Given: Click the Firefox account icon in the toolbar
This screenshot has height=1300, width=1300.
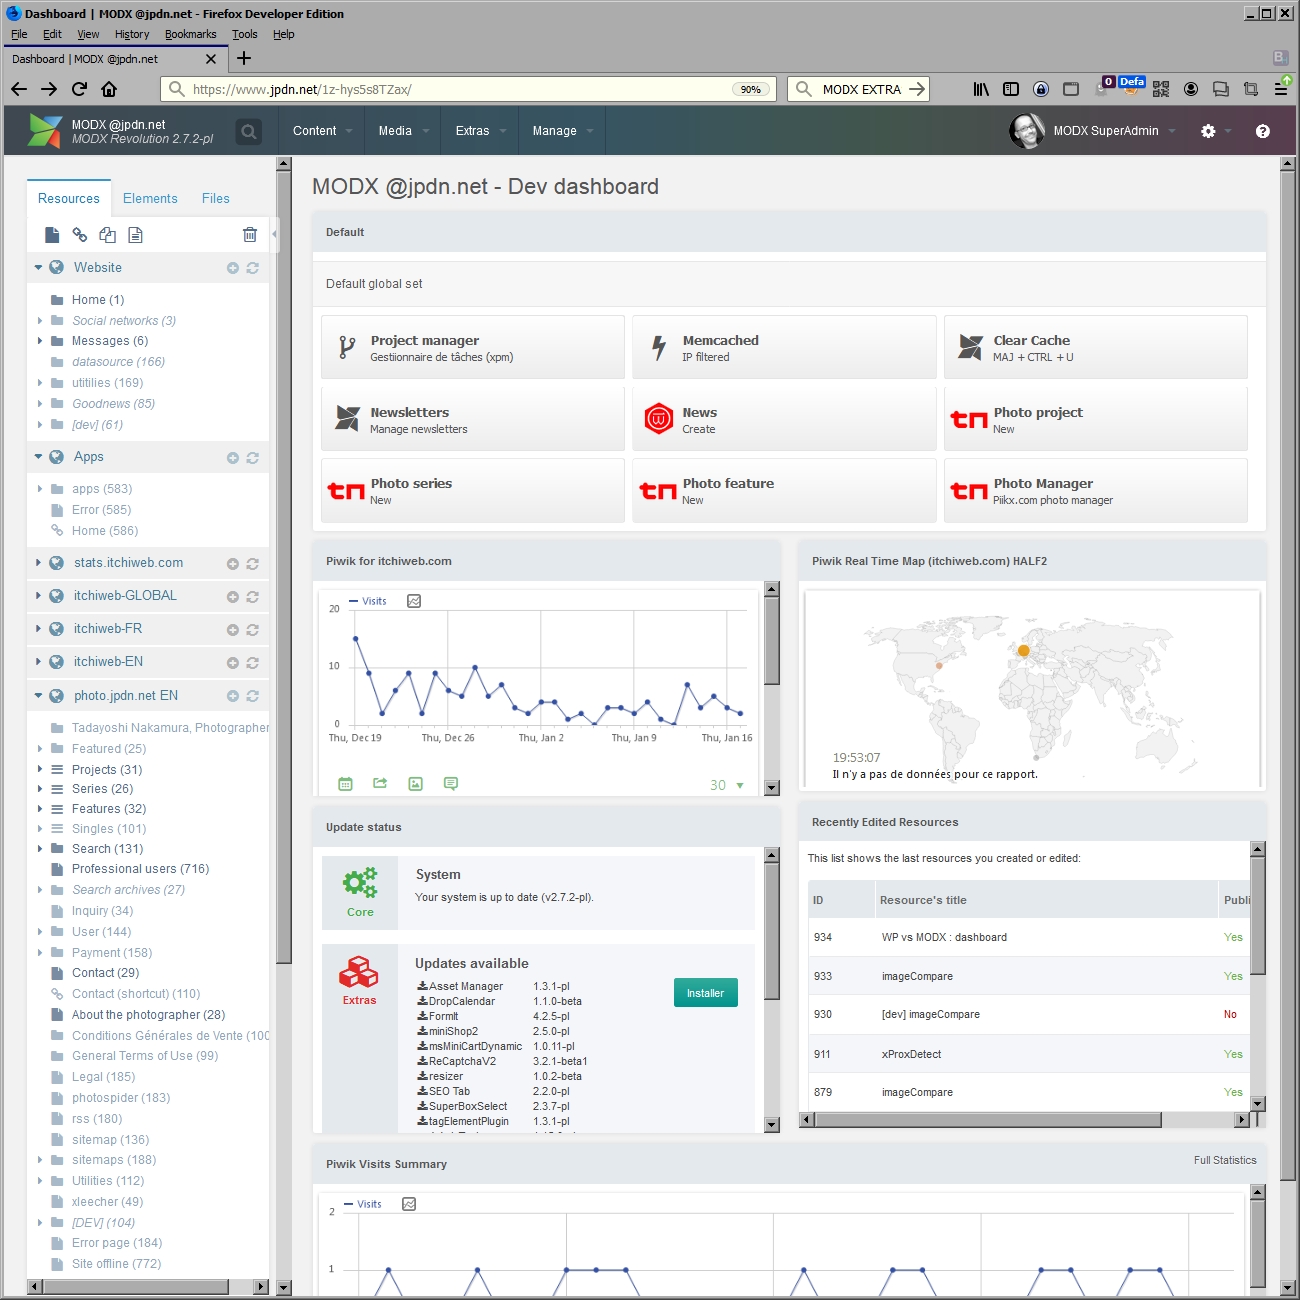Looking at the screenshot, I should (1191, 89).
